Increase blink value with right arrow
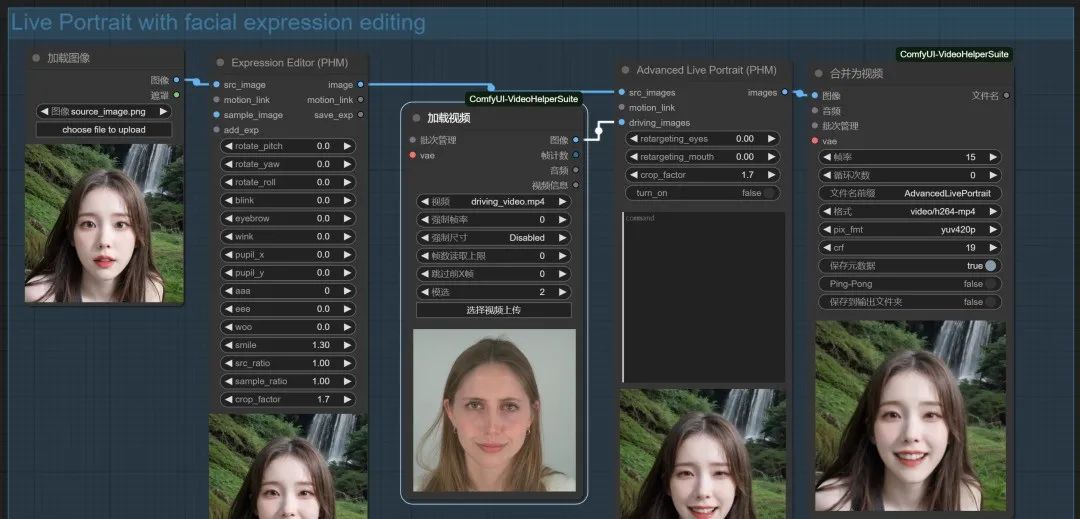The image size is (1080, 519). click(x=347, y=200)
